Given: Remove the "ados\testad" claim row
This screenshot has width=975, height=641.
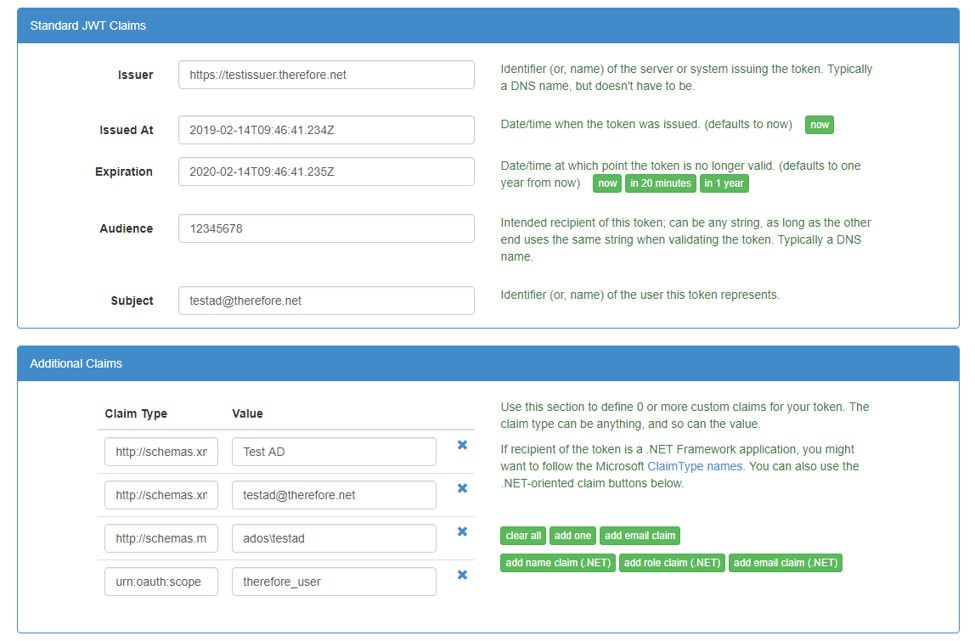Looking at the screenshot, I should (462, 531).
